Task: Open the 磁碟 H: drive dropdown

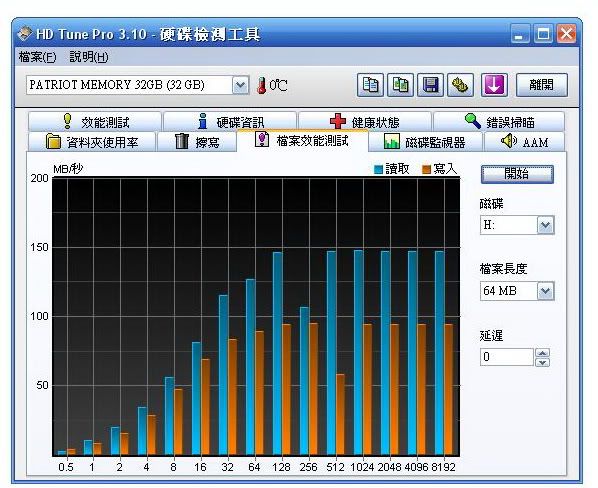Action: 545,225
